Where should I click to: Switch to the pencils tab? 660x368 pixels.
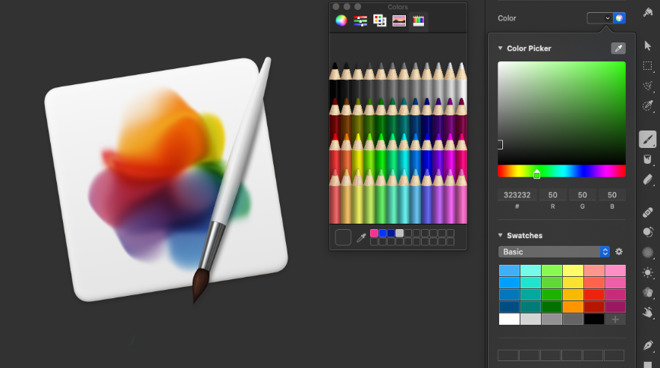[x=418, y=20]
